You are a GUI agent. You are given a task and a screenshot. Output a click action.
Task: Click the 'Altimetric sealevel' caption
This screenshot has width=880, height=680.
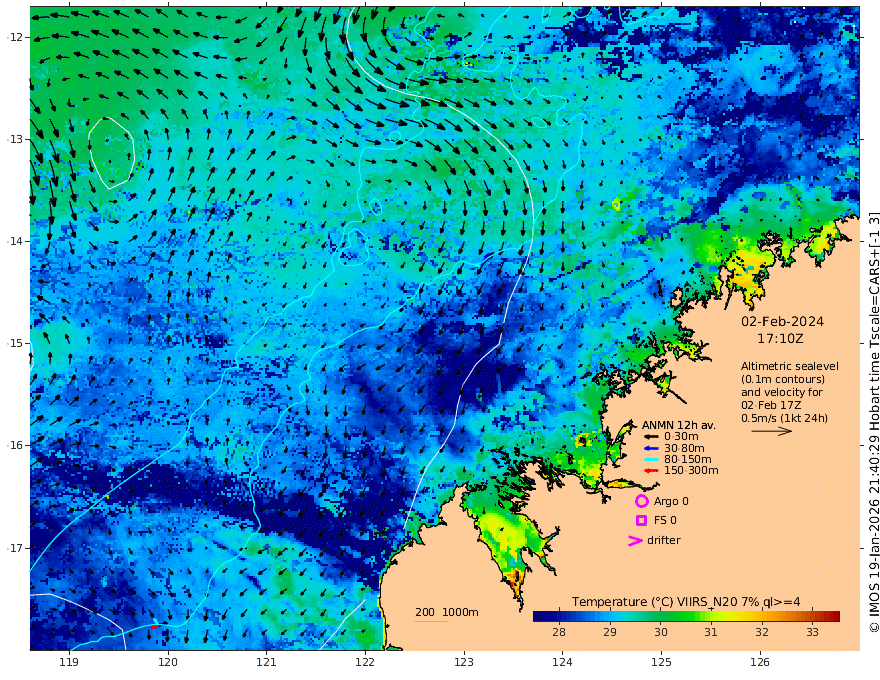[790, 366]
